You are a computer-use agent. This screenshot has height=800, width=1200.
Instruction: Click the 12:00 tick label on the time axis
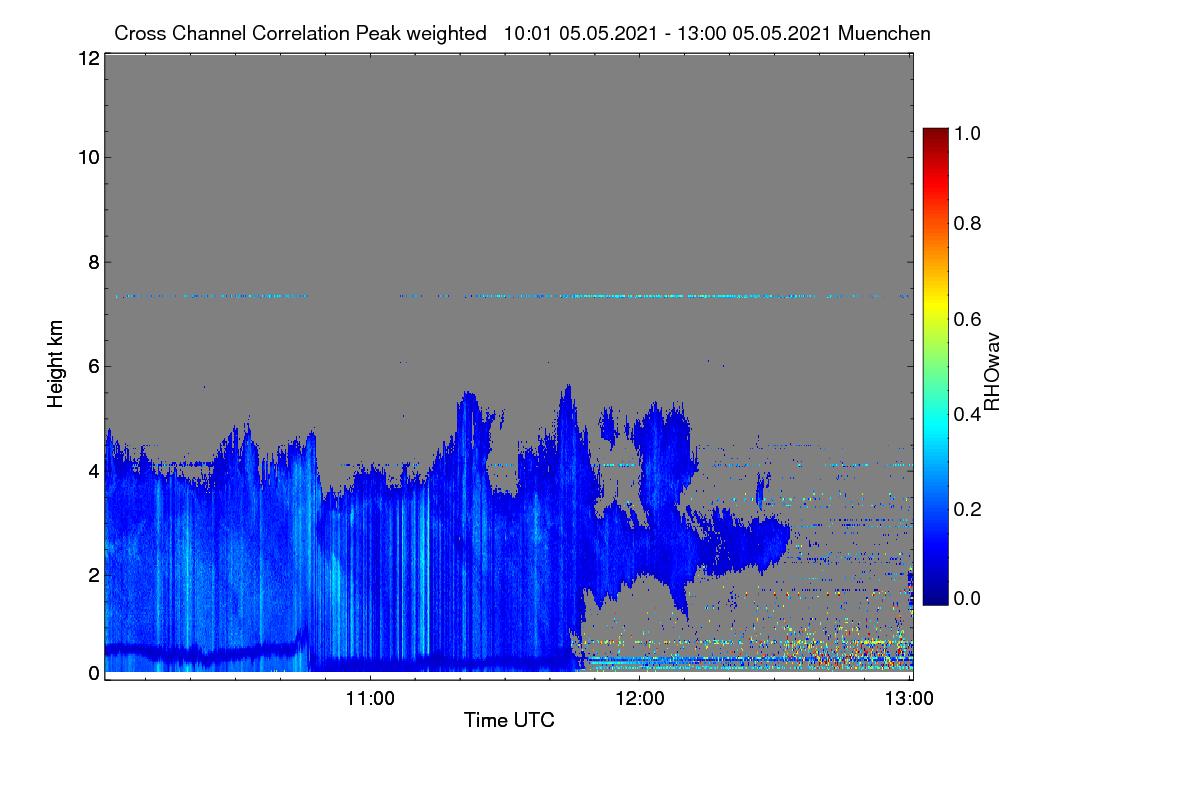pyautogui.click(x=640, y=697)
